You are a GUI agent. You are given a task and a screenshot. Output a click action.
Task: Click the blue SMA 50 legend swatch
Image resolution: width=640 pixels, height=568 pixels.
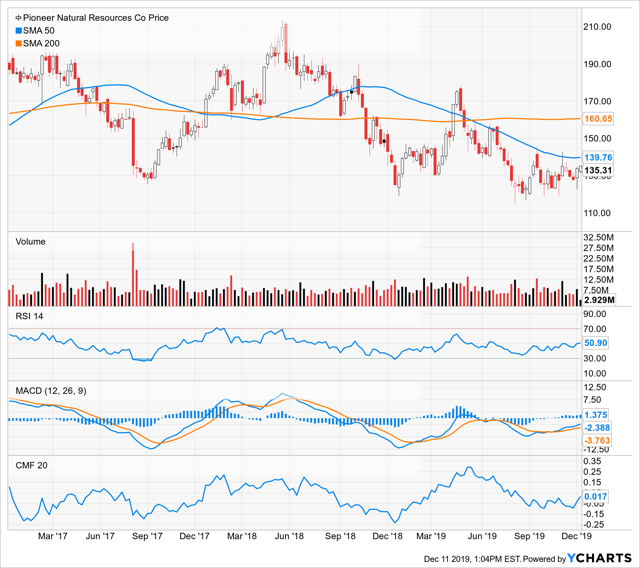pyautogui.click(x=18, y=31)
